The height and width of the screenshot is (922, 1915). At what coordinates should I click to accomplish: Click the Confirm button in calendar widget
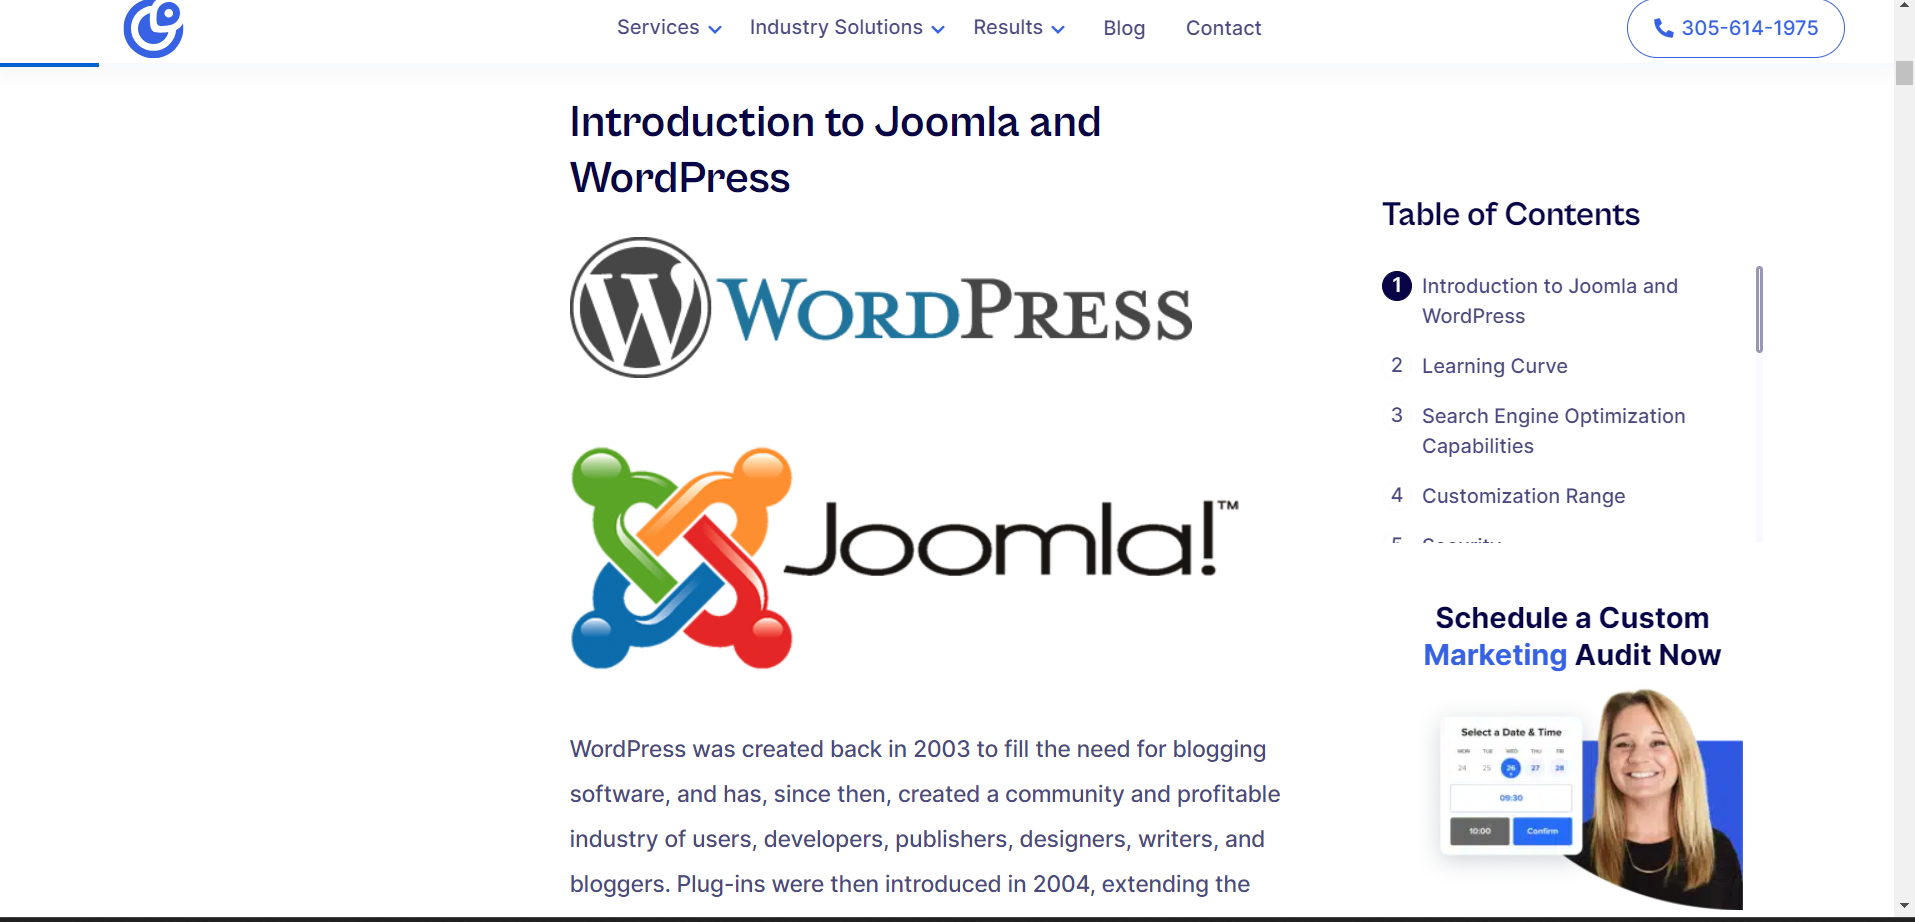coord(1542,831)
